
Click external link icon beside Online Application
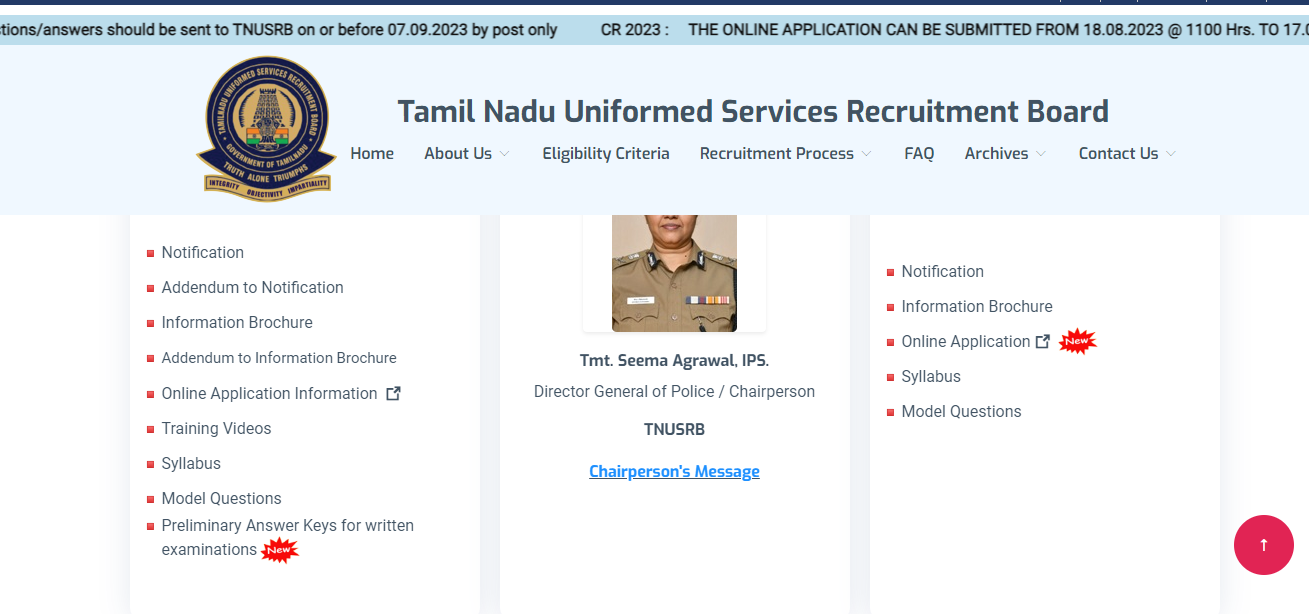coord(1043,341)
